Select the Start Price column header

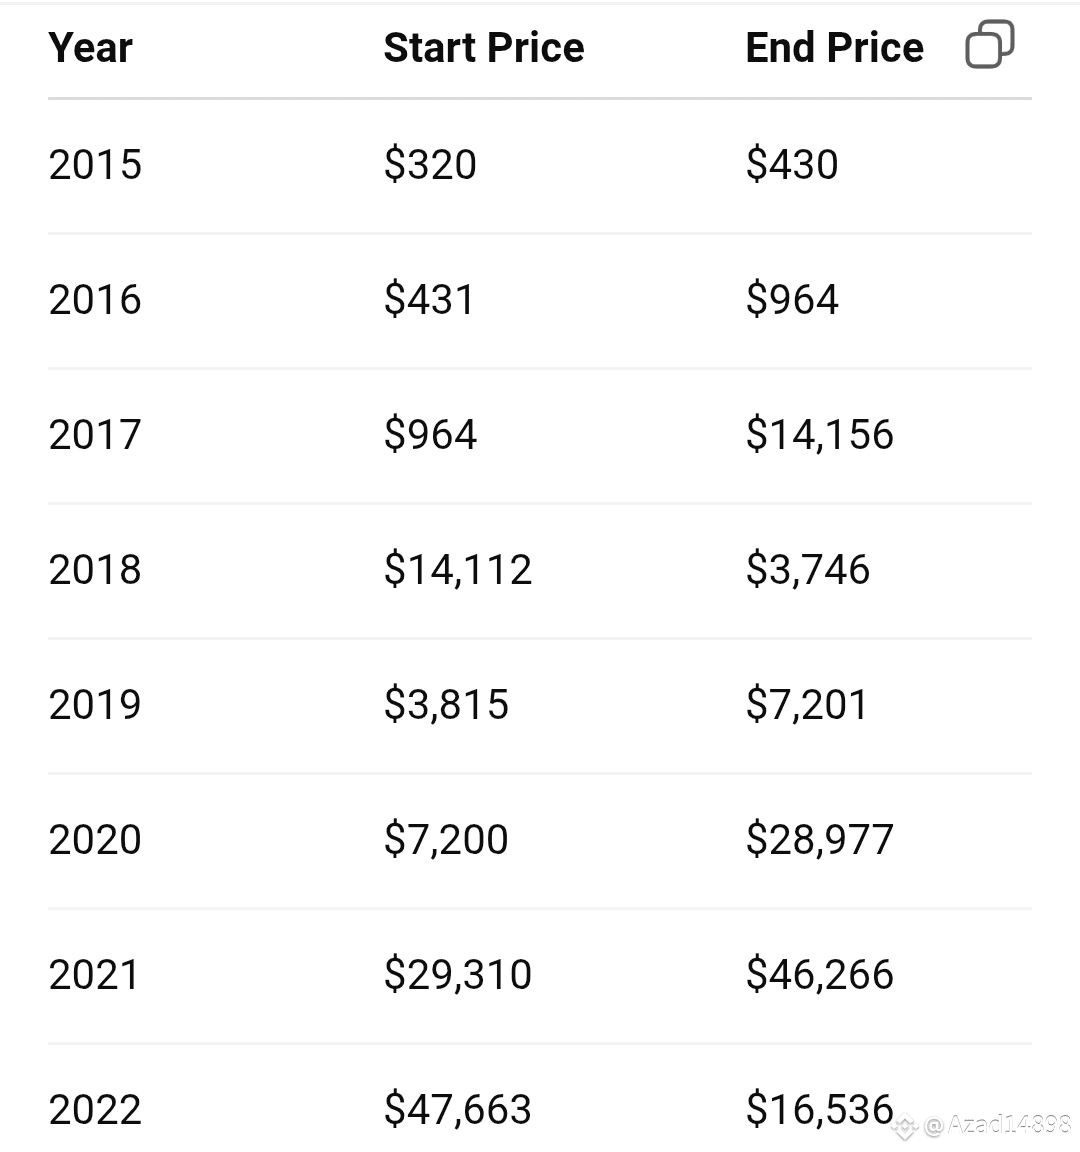point(483,48)
